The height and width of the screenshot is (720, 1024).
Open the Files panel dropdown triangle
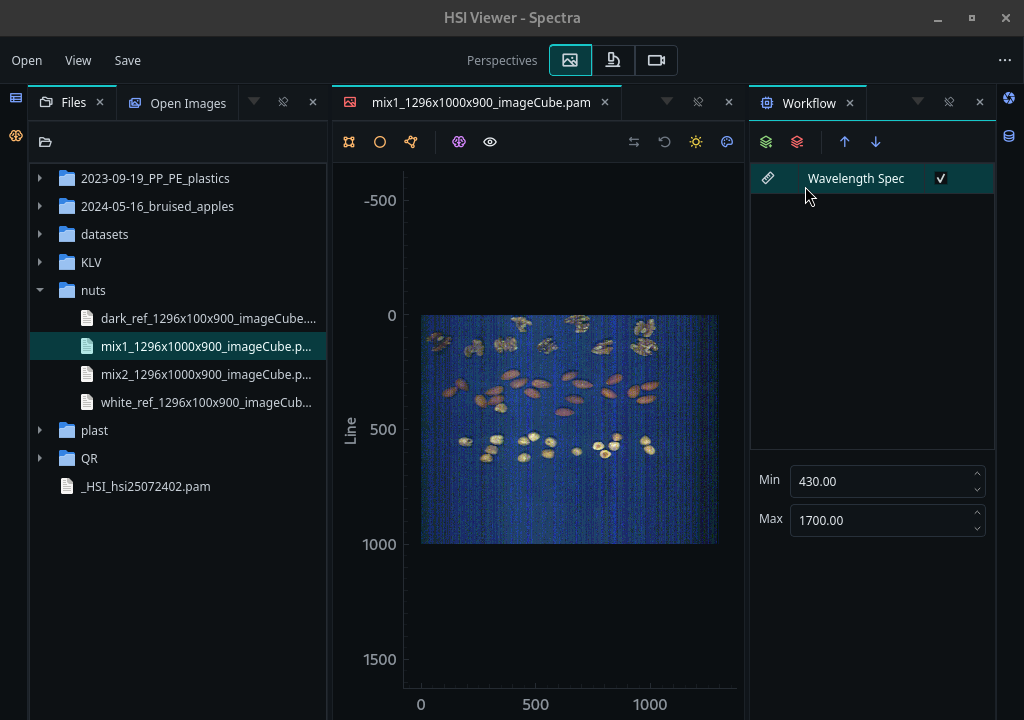click(x=254, y=101)
